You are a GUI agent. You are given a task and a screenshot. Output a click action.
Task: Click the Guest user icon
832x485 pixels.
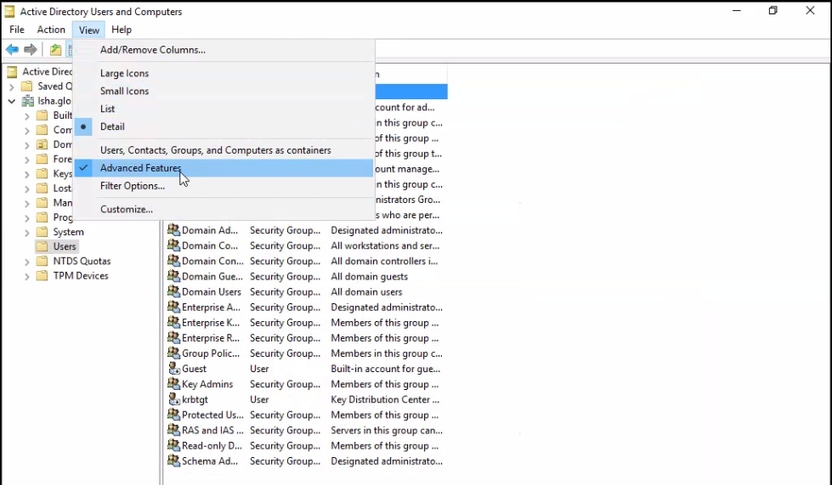(174, 369)
